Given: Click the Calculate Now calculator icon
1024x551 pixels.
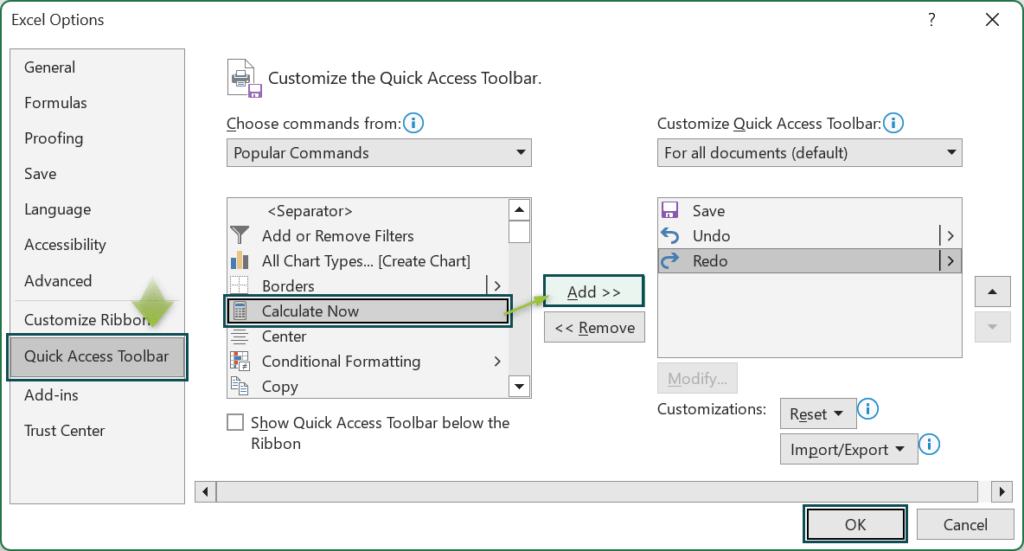Looking at the screenshot, I should (240, 311).
